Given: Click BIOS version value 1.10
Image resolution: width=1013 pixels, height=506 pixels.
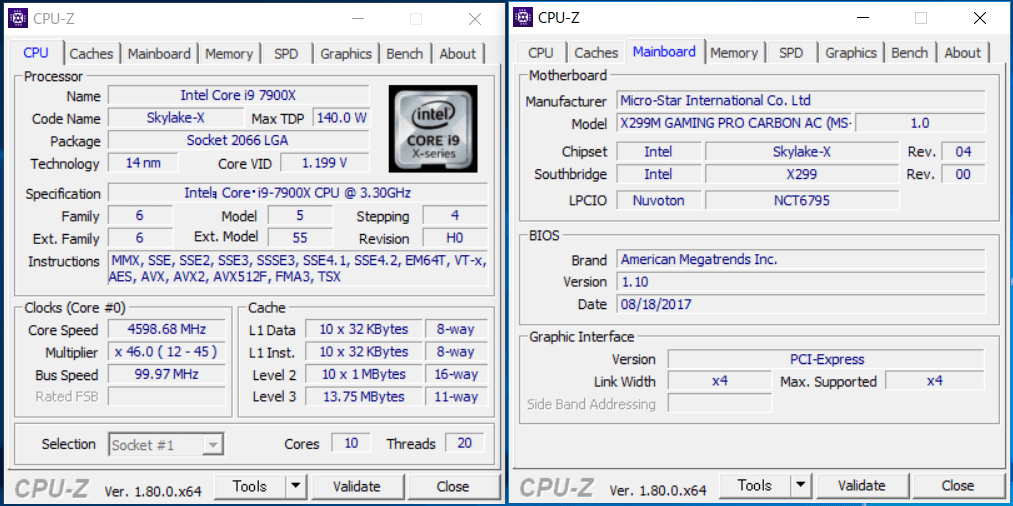Looking at the screenshot, I should point(801,282).
